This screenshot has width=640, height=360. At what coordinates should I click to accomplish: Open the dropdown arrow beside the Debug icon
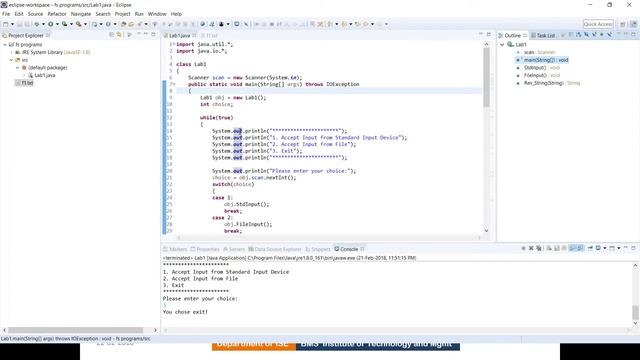pos(43,24)
